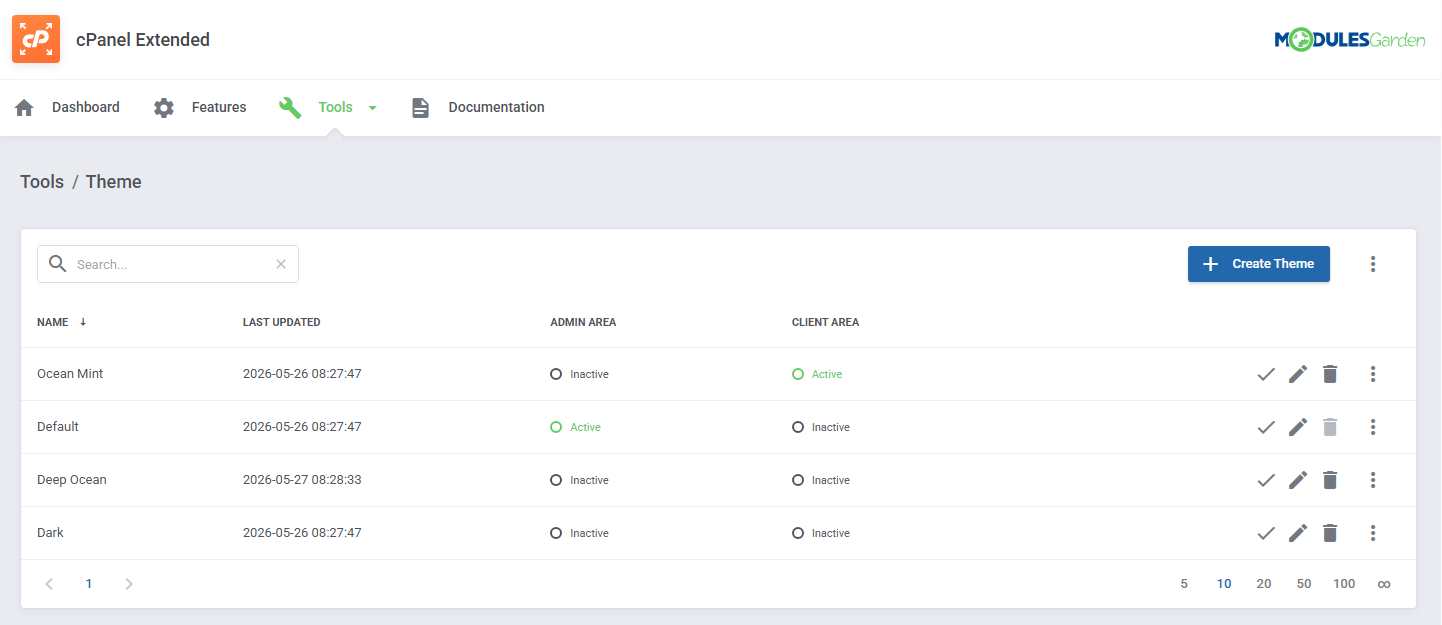The height and width of the screenshot is (625, 1442).
Task: Open more actions for Ocean Mint
Action: click(x=1373, y=374)
